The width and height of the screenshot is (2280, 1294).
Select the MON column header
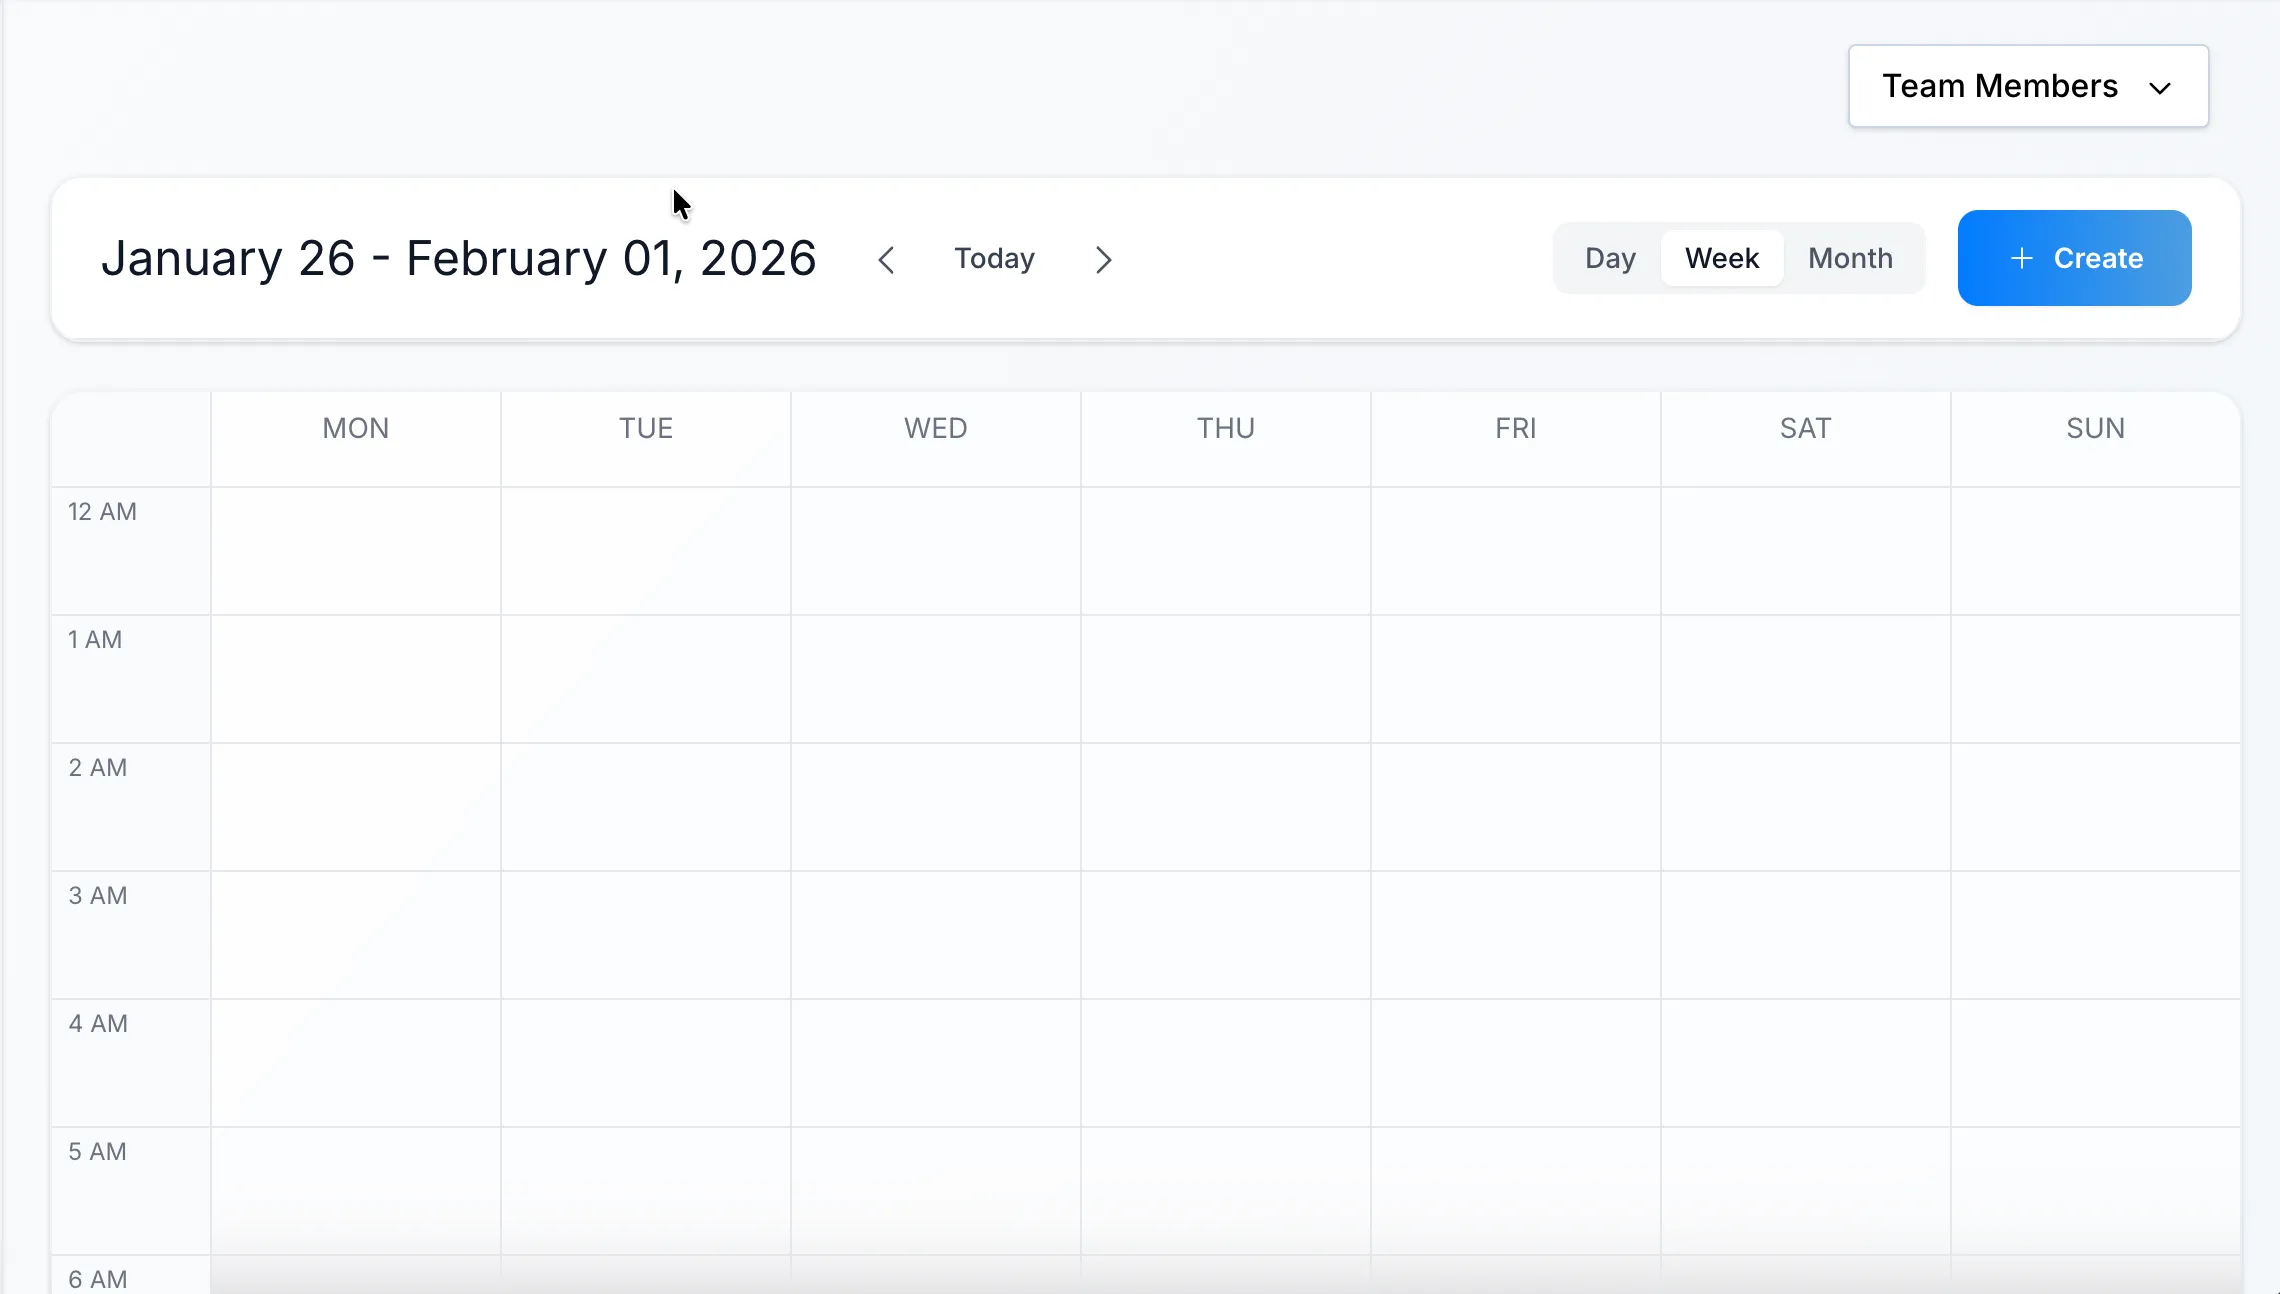click(355, 428)
